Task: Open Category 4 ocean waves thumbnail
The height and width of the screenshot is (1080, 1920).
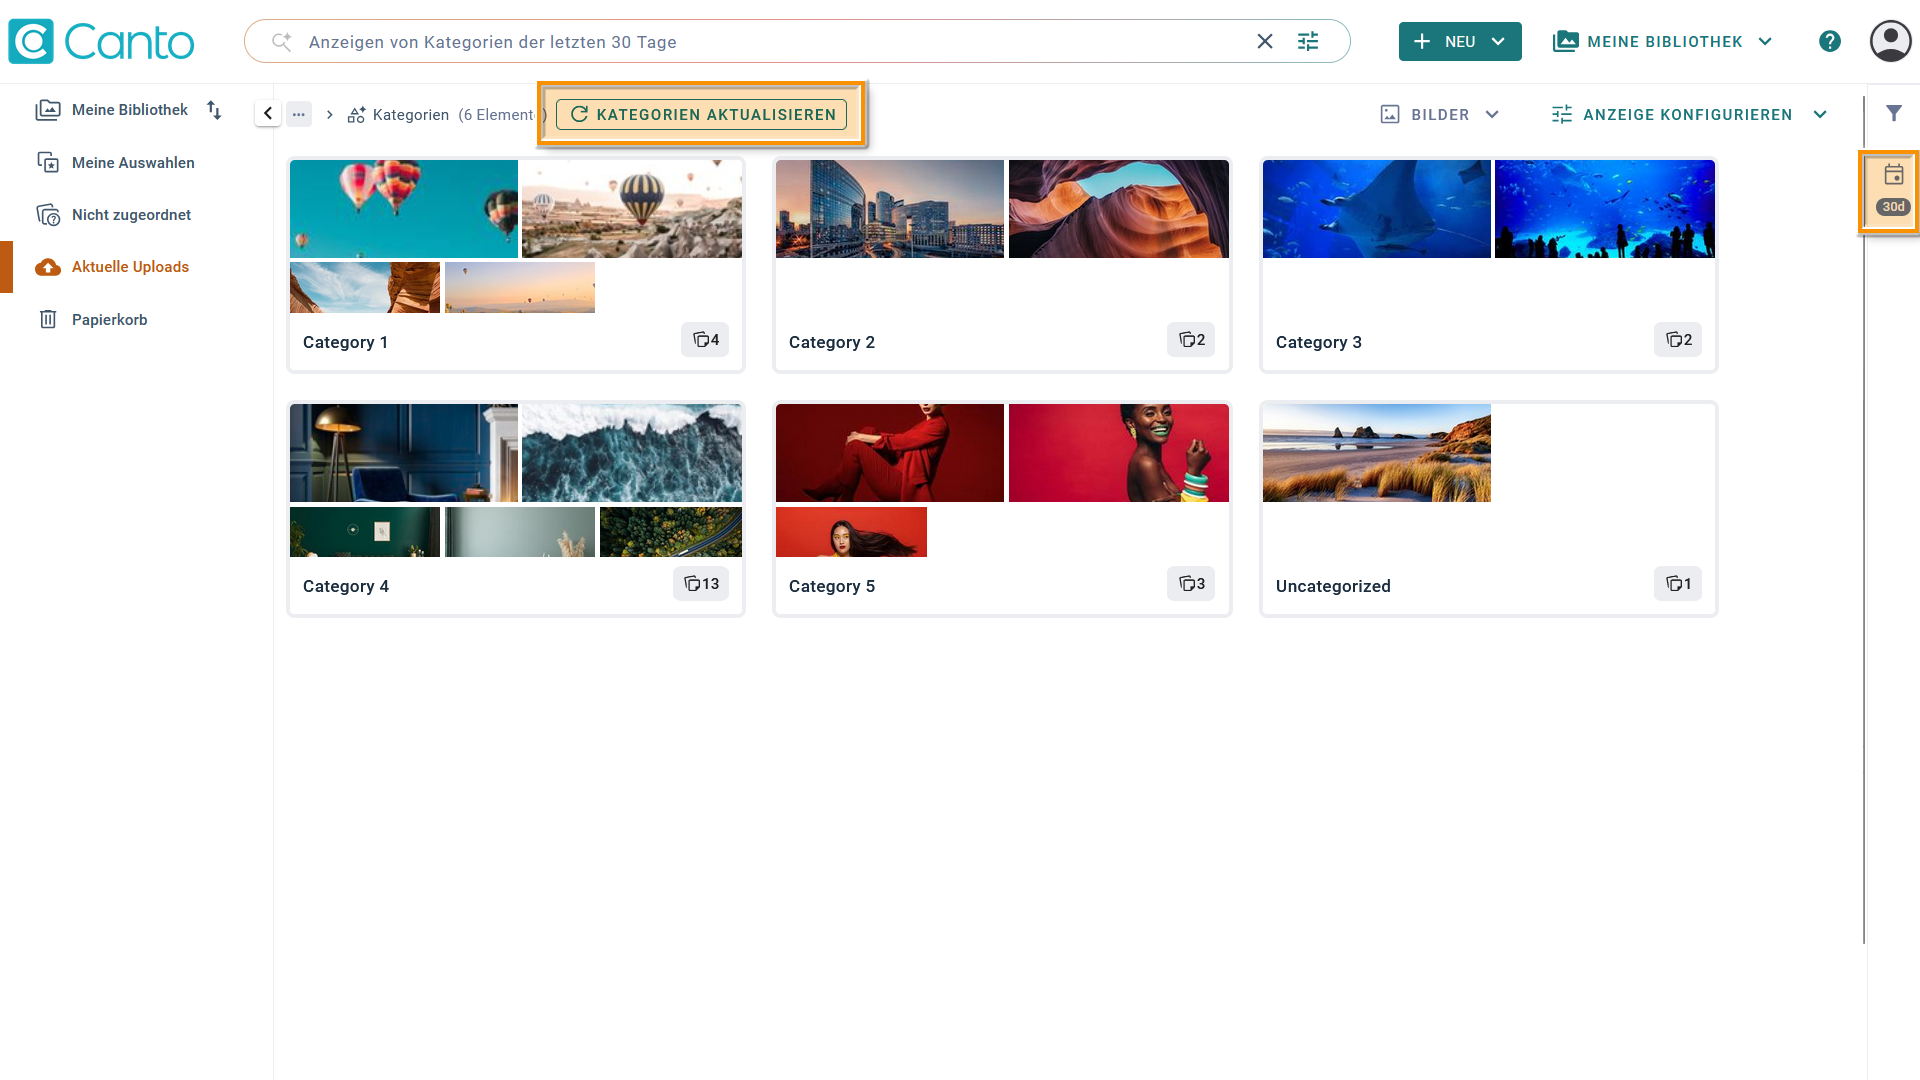Action: click(x=632, y=453)
